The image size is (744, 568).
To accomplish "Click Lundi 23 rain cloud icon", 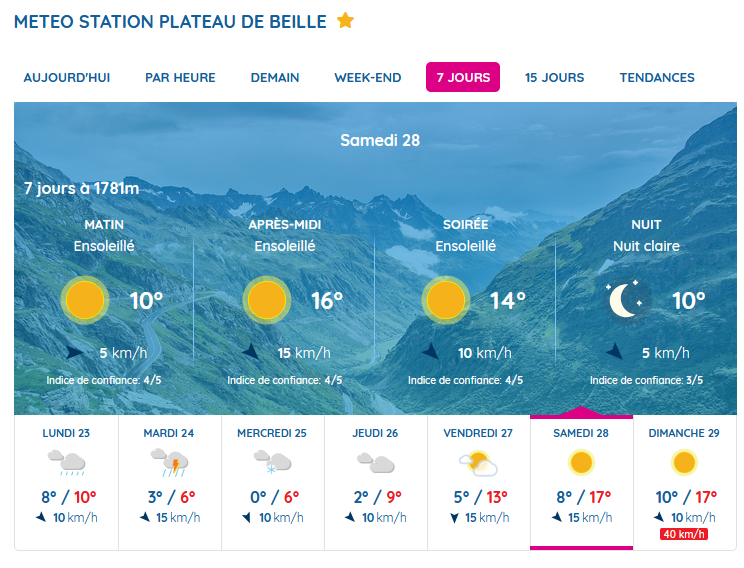I will point(66,463).
